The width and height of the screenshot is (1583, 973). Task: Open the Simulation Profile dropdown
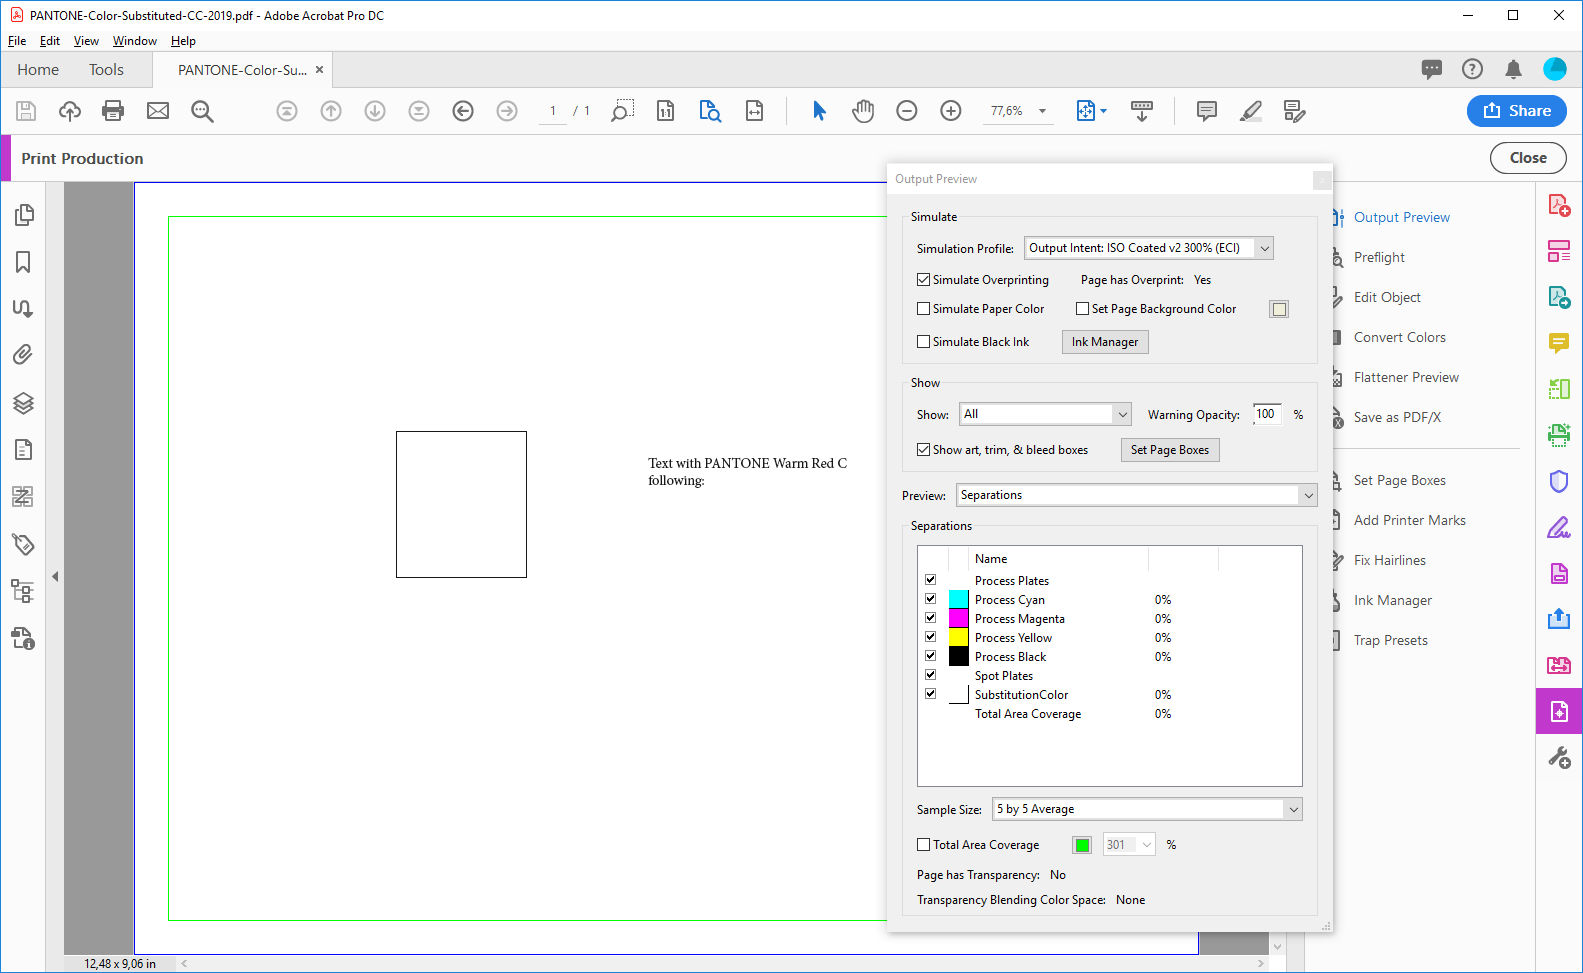point(1148,248)
